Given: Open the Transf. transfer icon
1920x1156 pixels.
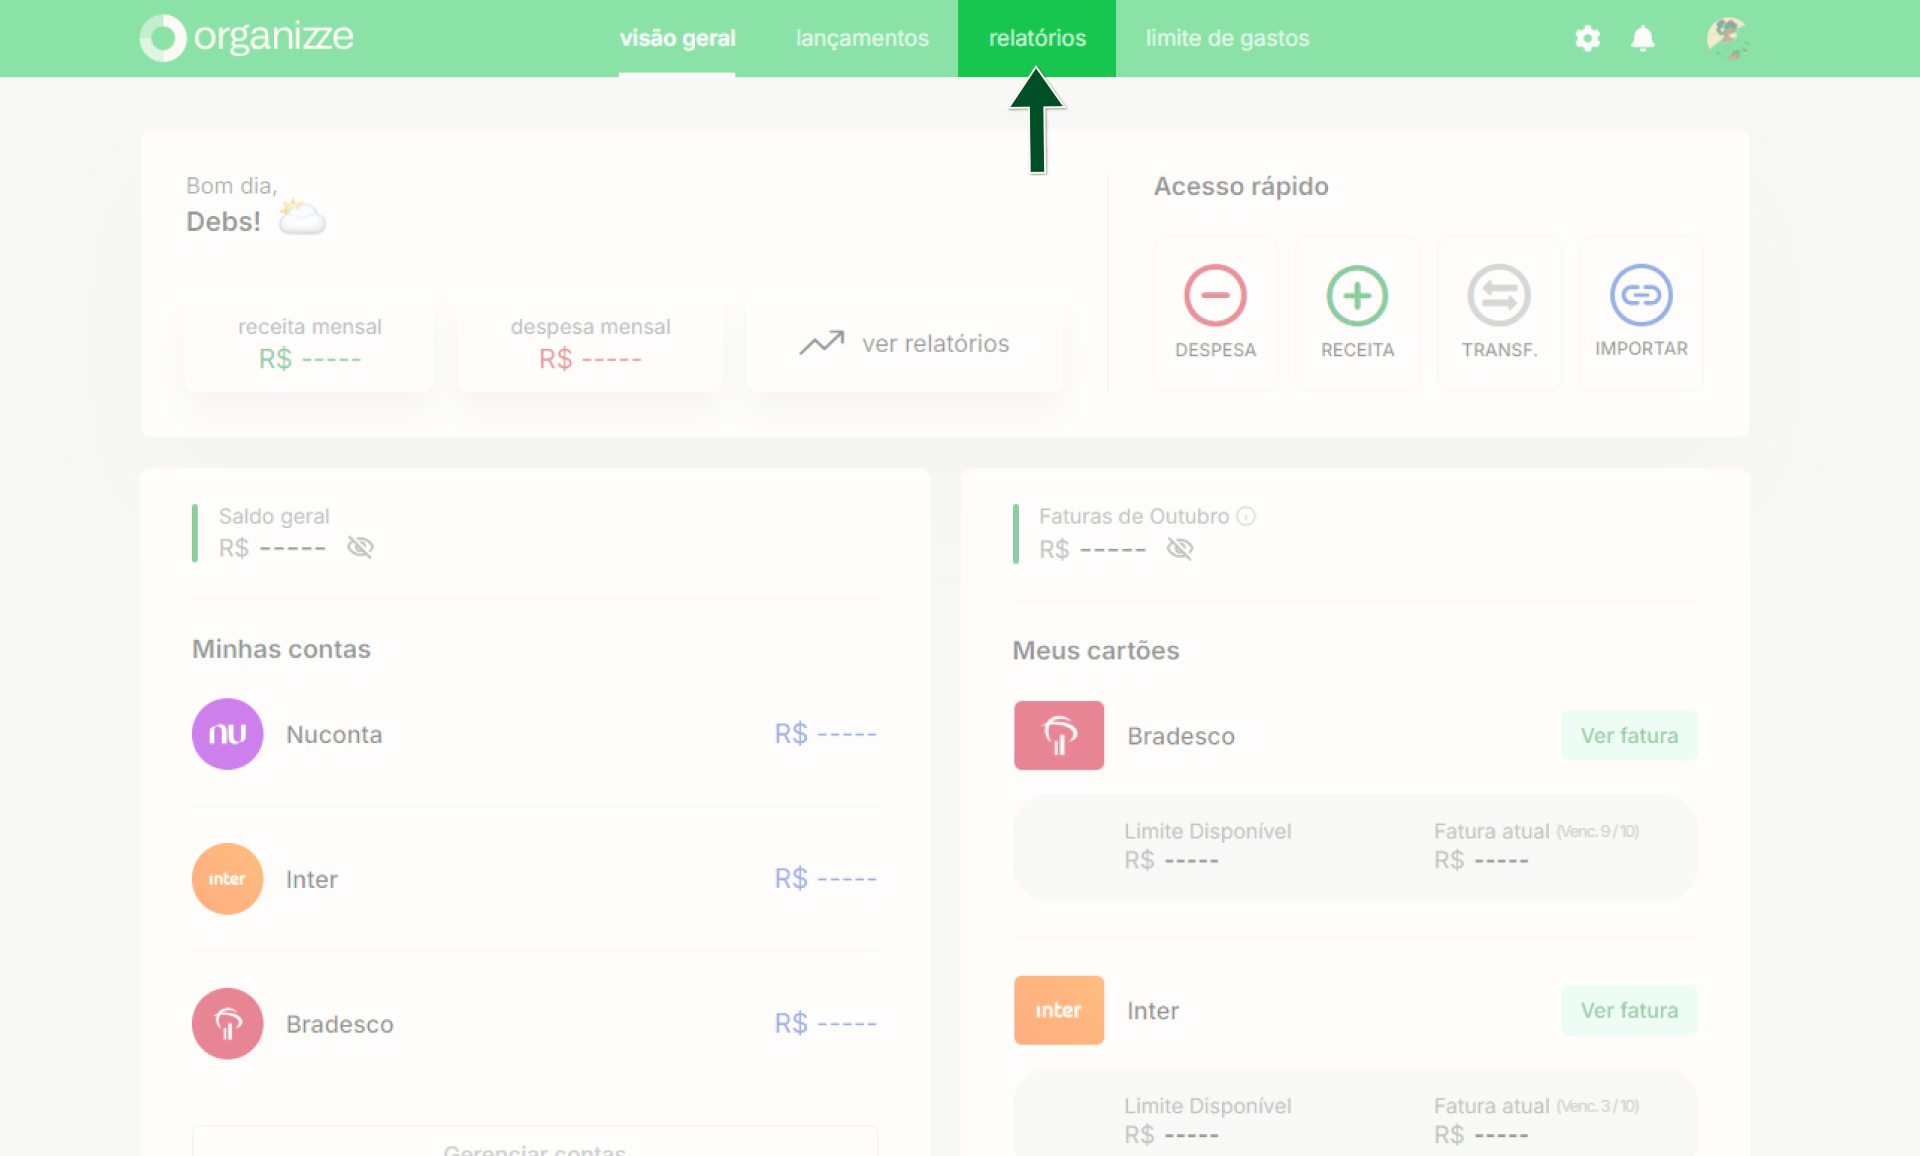Looking at the screenshot, I should click(x=1499, y=295).
